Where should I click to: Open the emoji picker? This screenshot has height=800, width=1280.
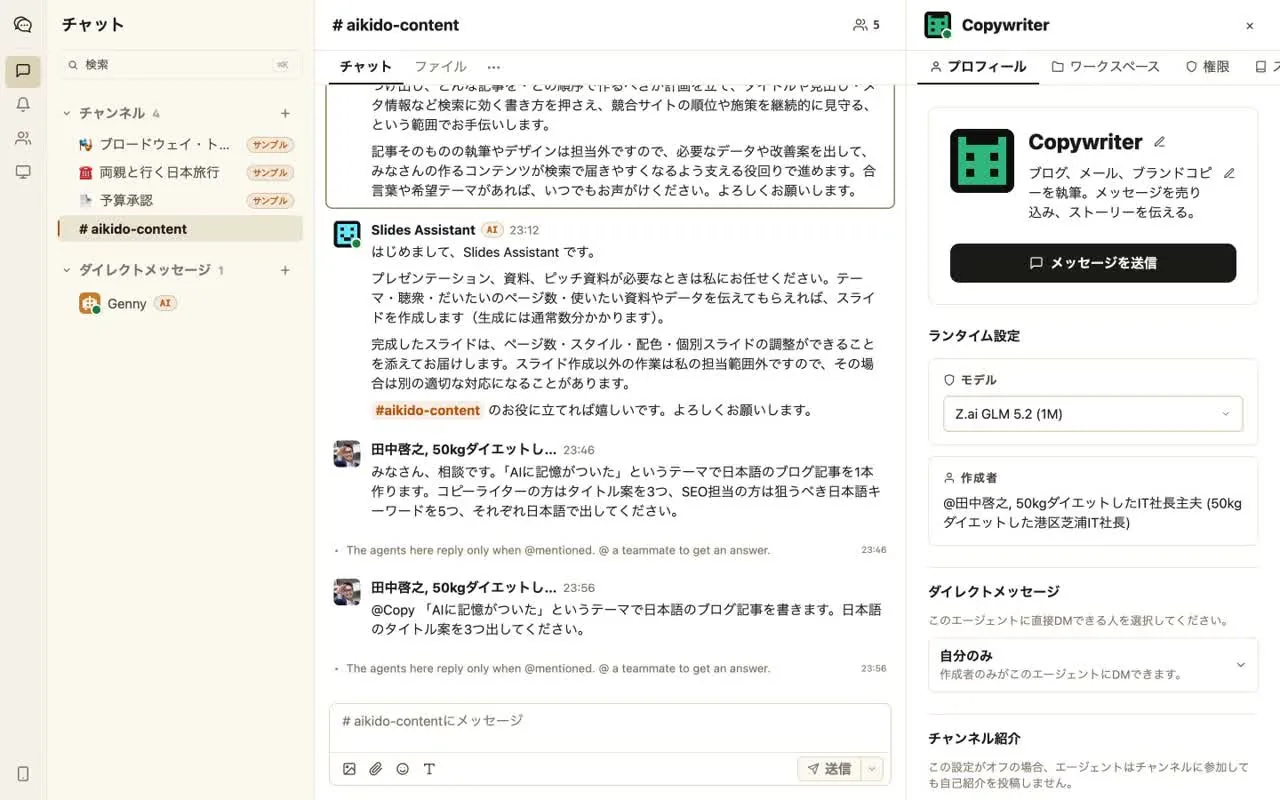(x=402, y=769)
